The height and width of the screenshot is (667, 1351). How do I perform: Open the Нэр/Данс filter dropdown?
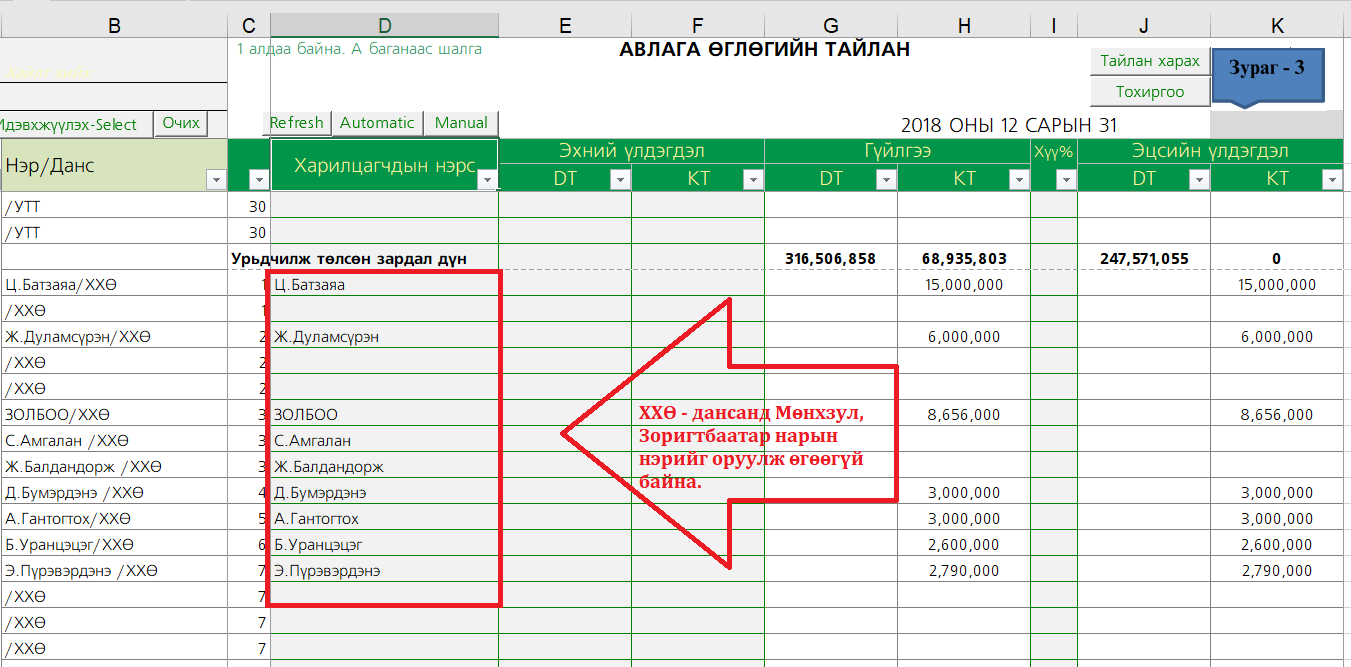tap(215, 179)
